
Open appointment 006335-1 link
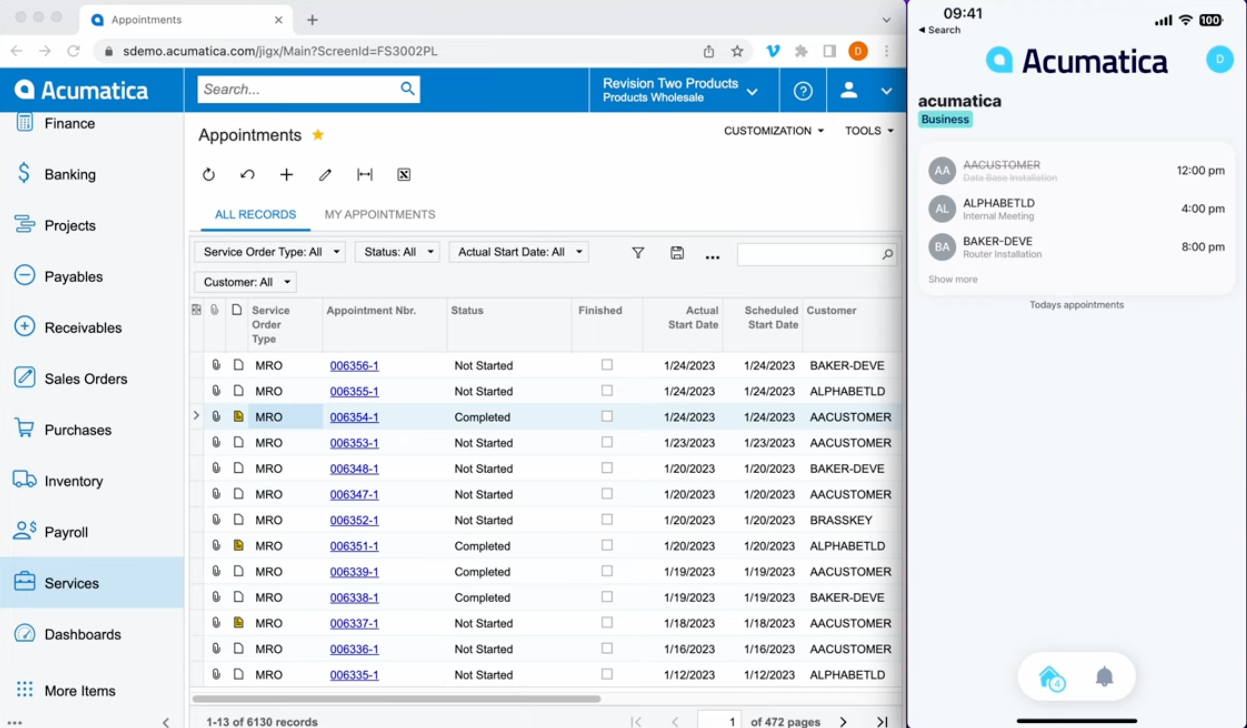(354, 675)
